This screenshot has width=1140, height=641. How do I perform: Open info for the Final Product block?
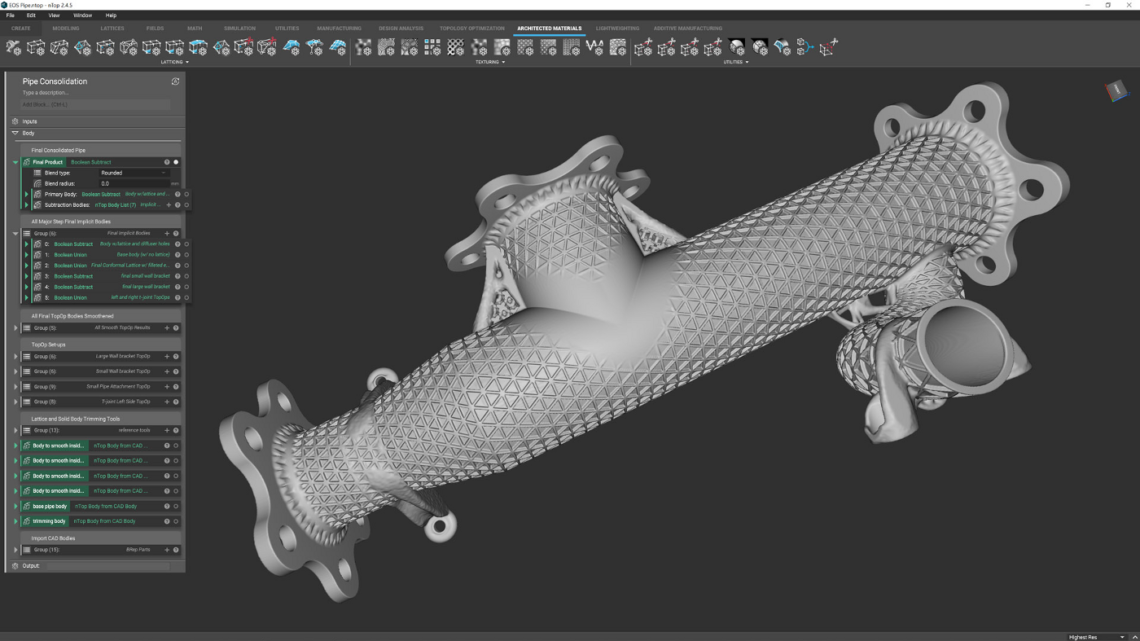[167, 162]
